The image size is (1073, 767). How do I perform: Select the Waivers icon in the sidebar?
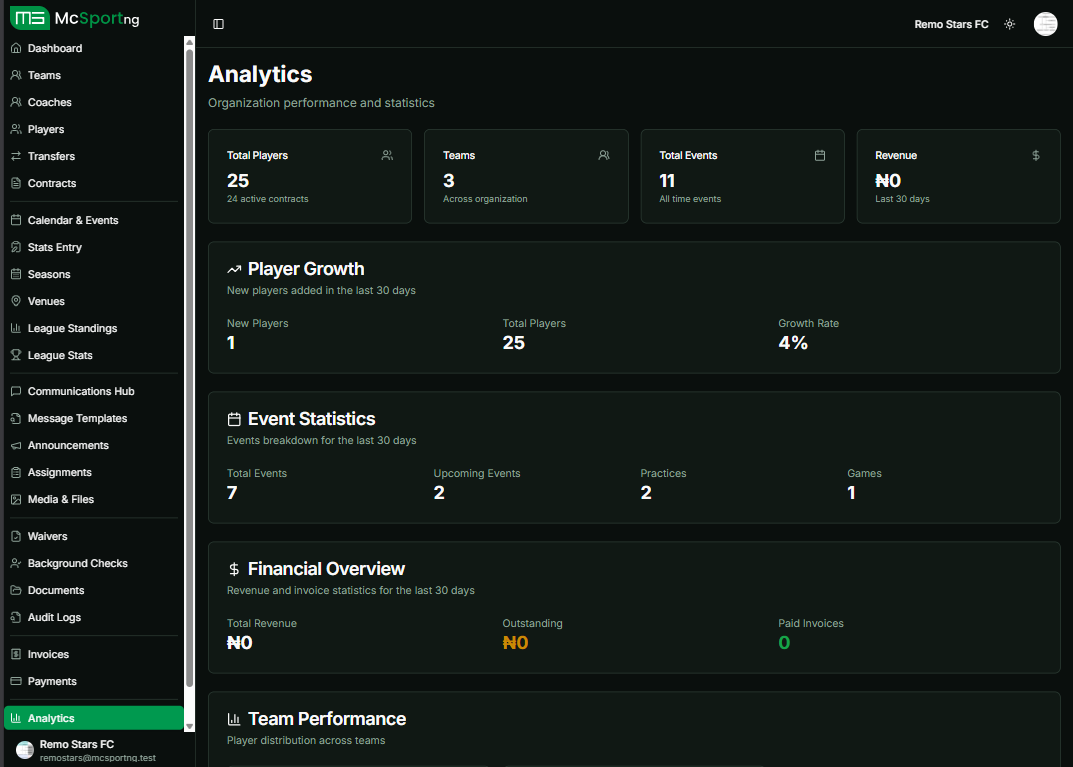point(15,536)
